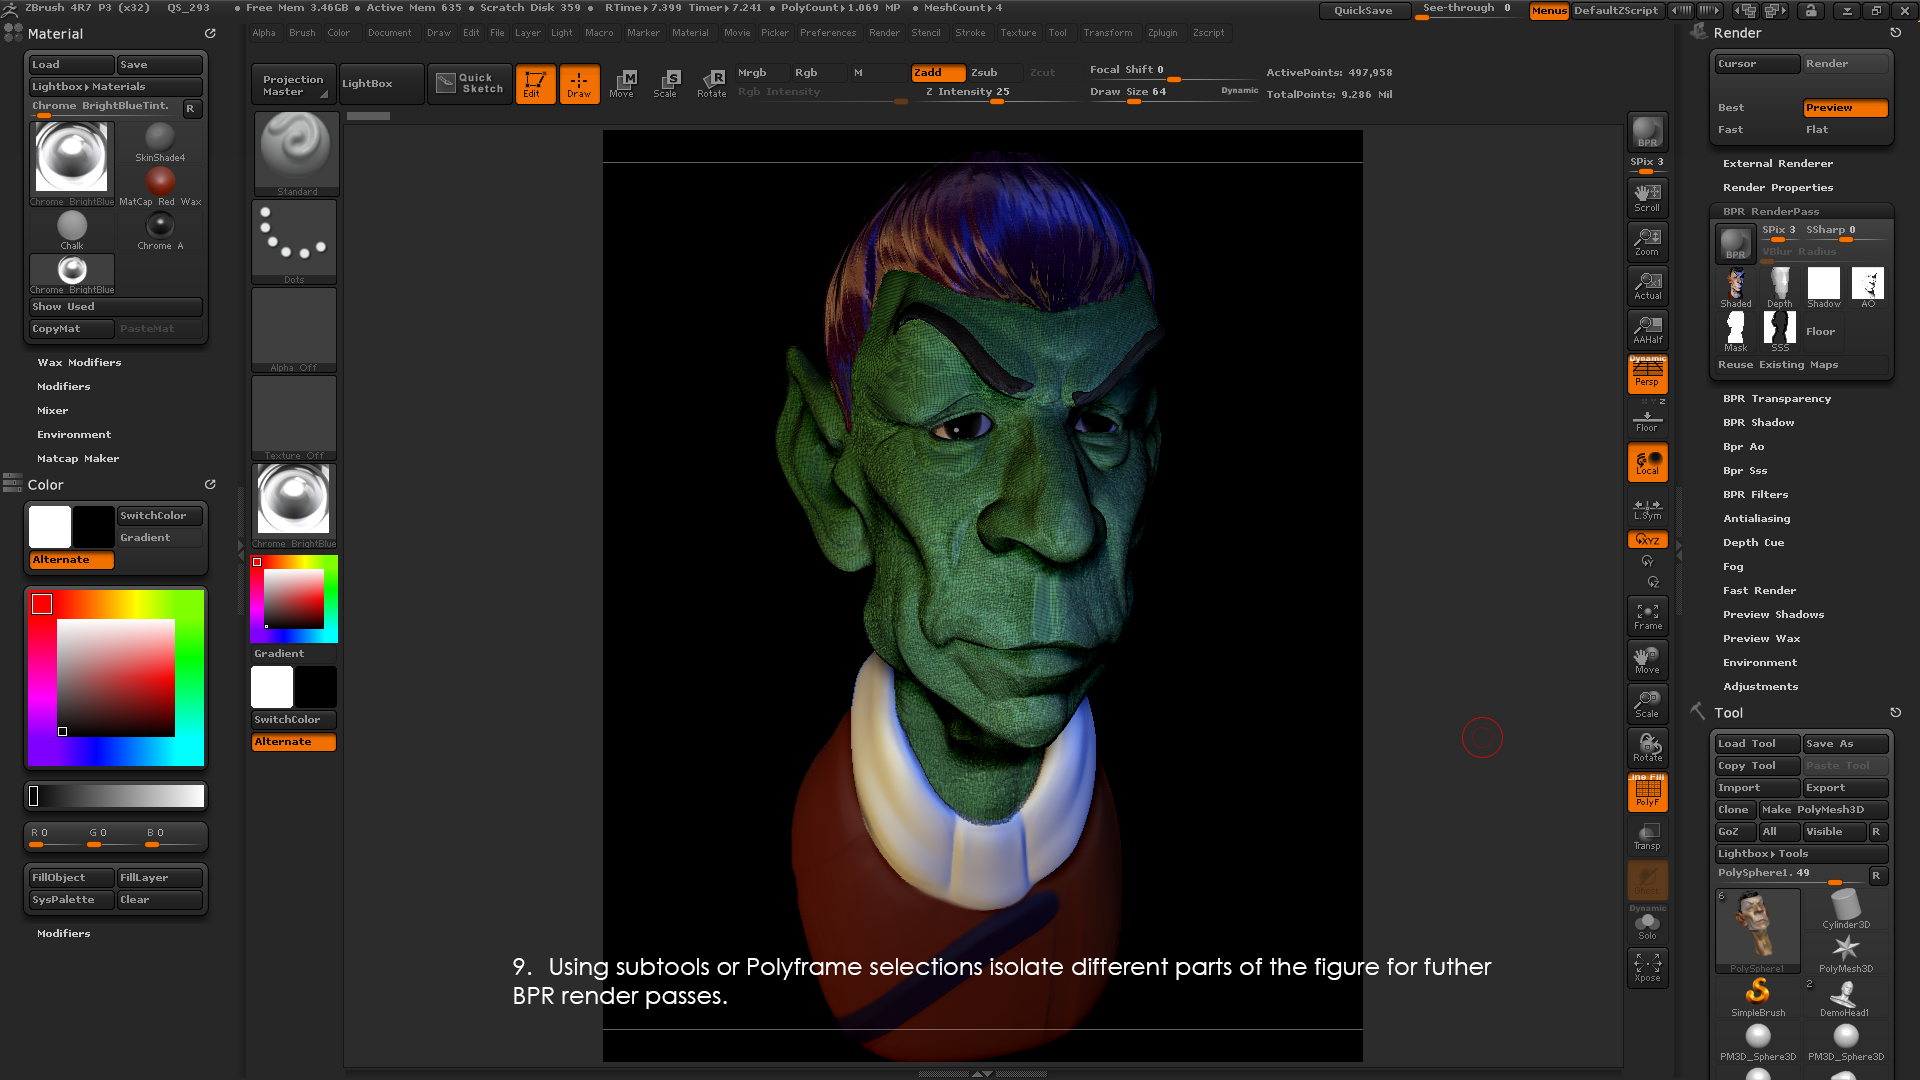Expand Wax Modifiers in Material panel
This screenshot has height=1080, width=1920.
[x=79, y=363]
